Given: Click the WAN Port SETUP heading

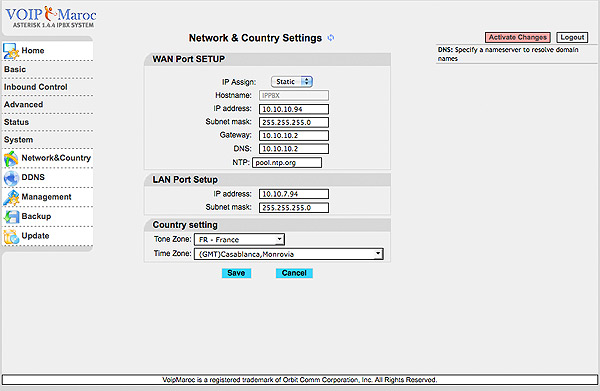Looking at the screenshot, I should (189, 59).
